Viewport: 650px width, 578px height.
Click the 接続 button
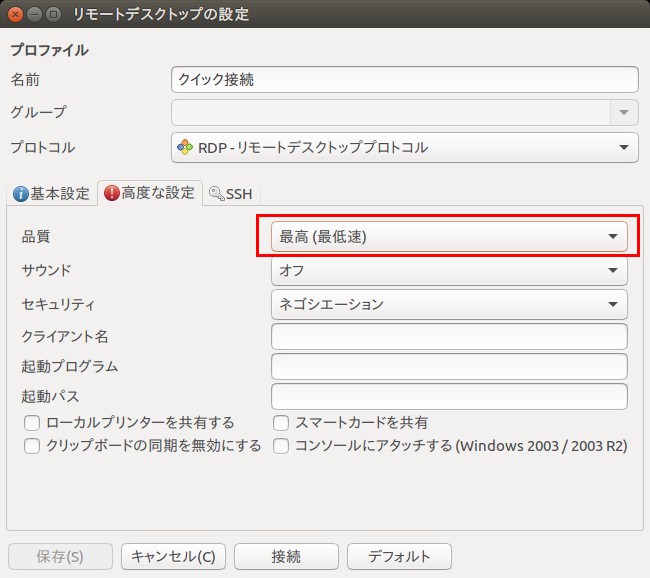[x=286, y=556]
